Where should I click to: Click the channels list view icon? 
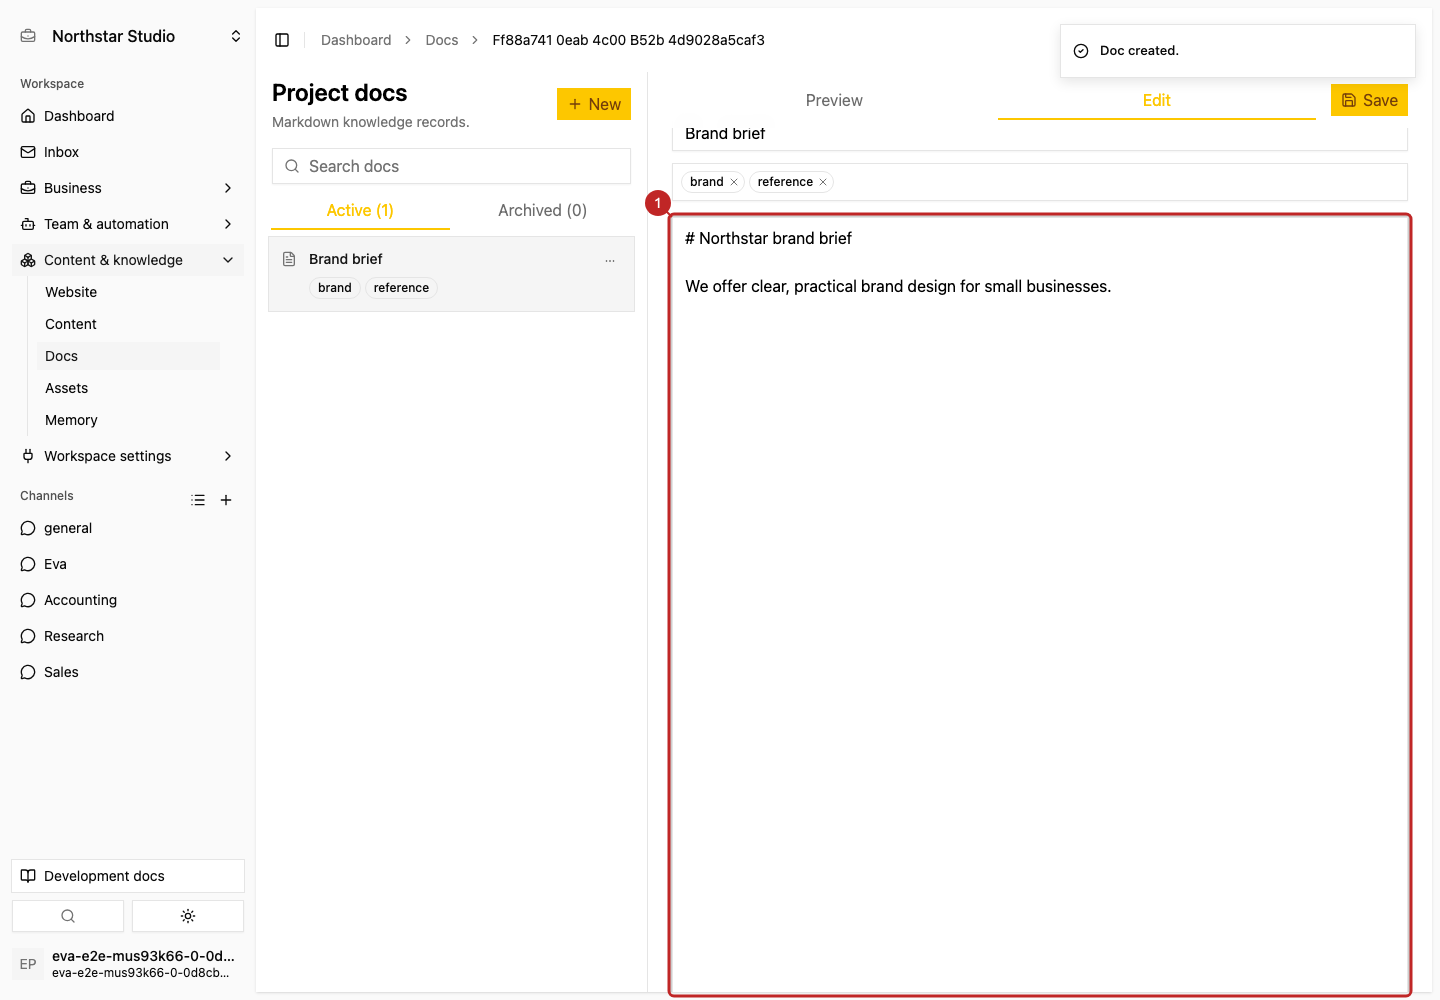point(198,500)
